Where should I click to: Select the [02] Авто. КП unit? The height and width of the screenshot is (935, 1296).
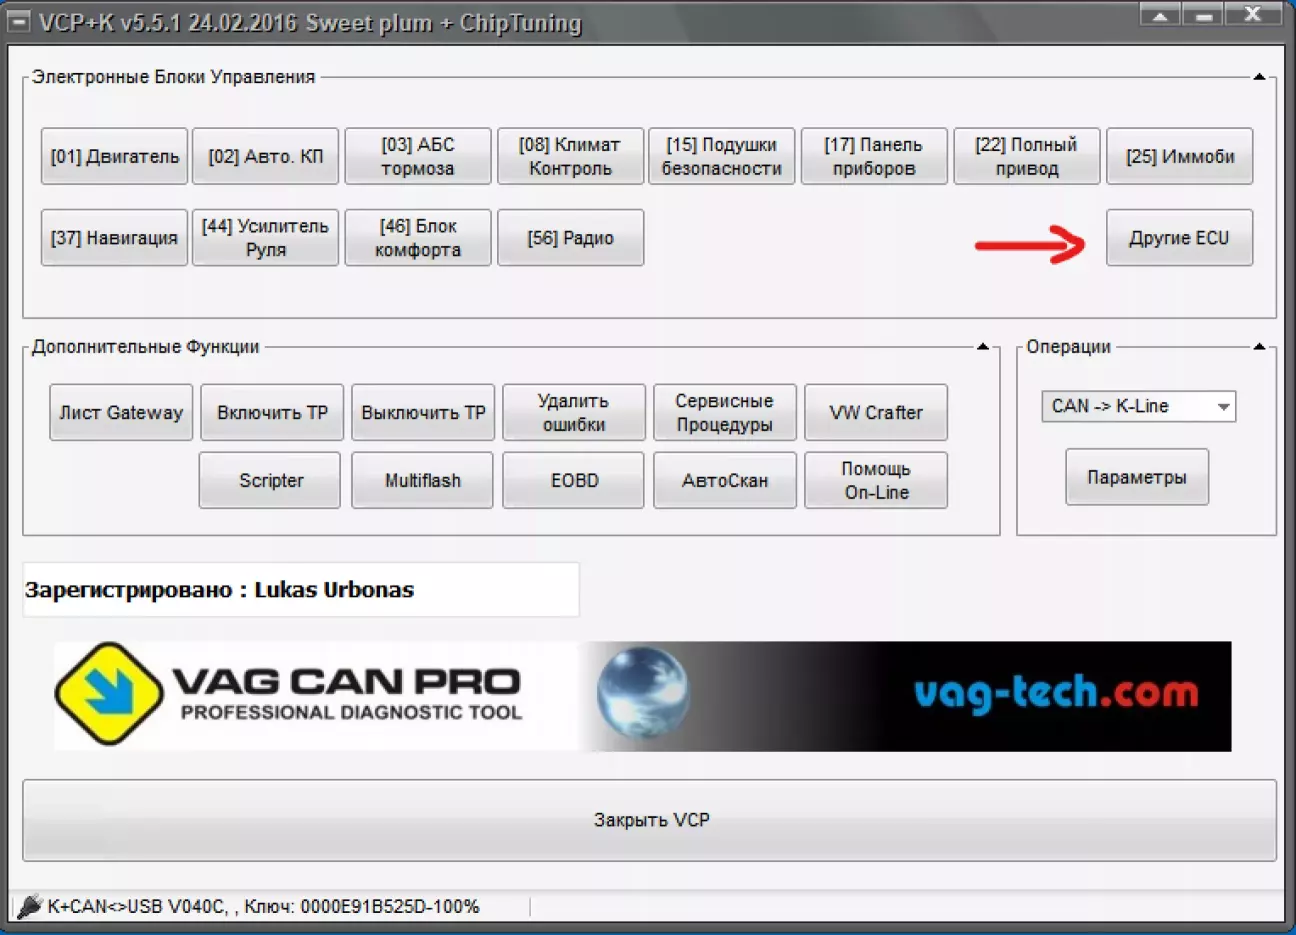click(265, 157)
